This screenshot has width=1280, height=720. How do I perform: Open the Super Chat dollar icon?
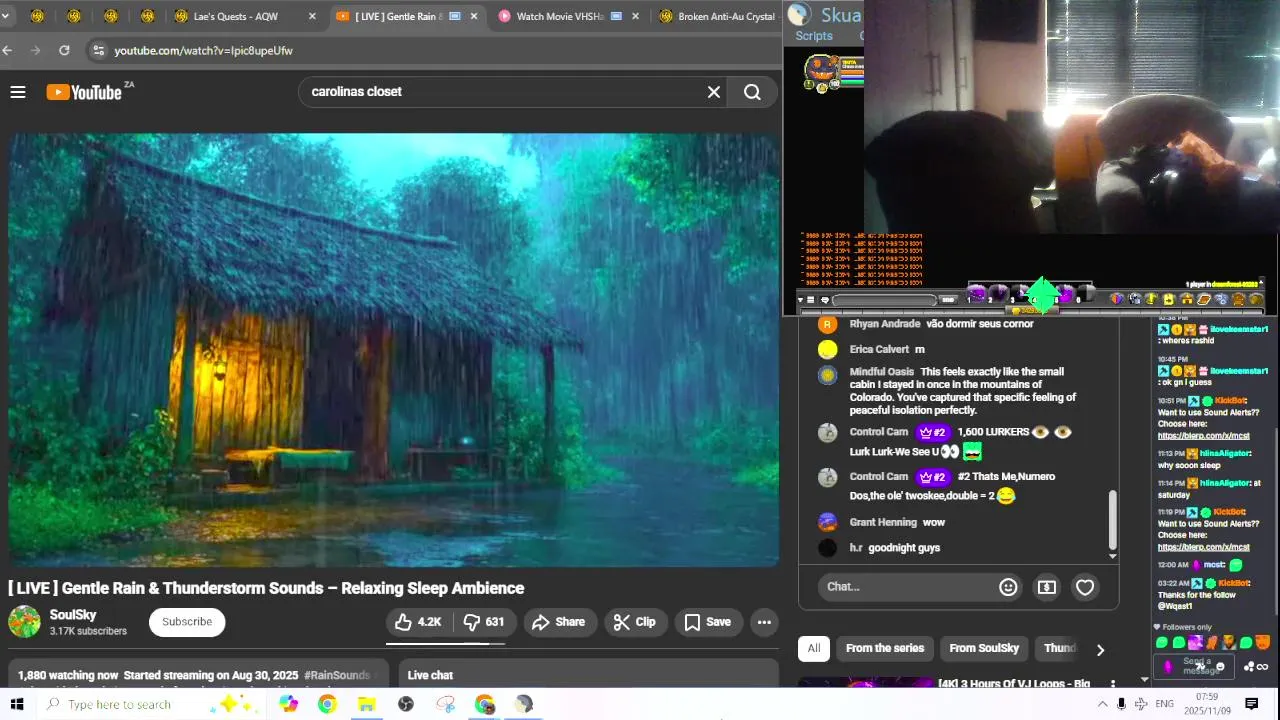(x=1047, y=587)
